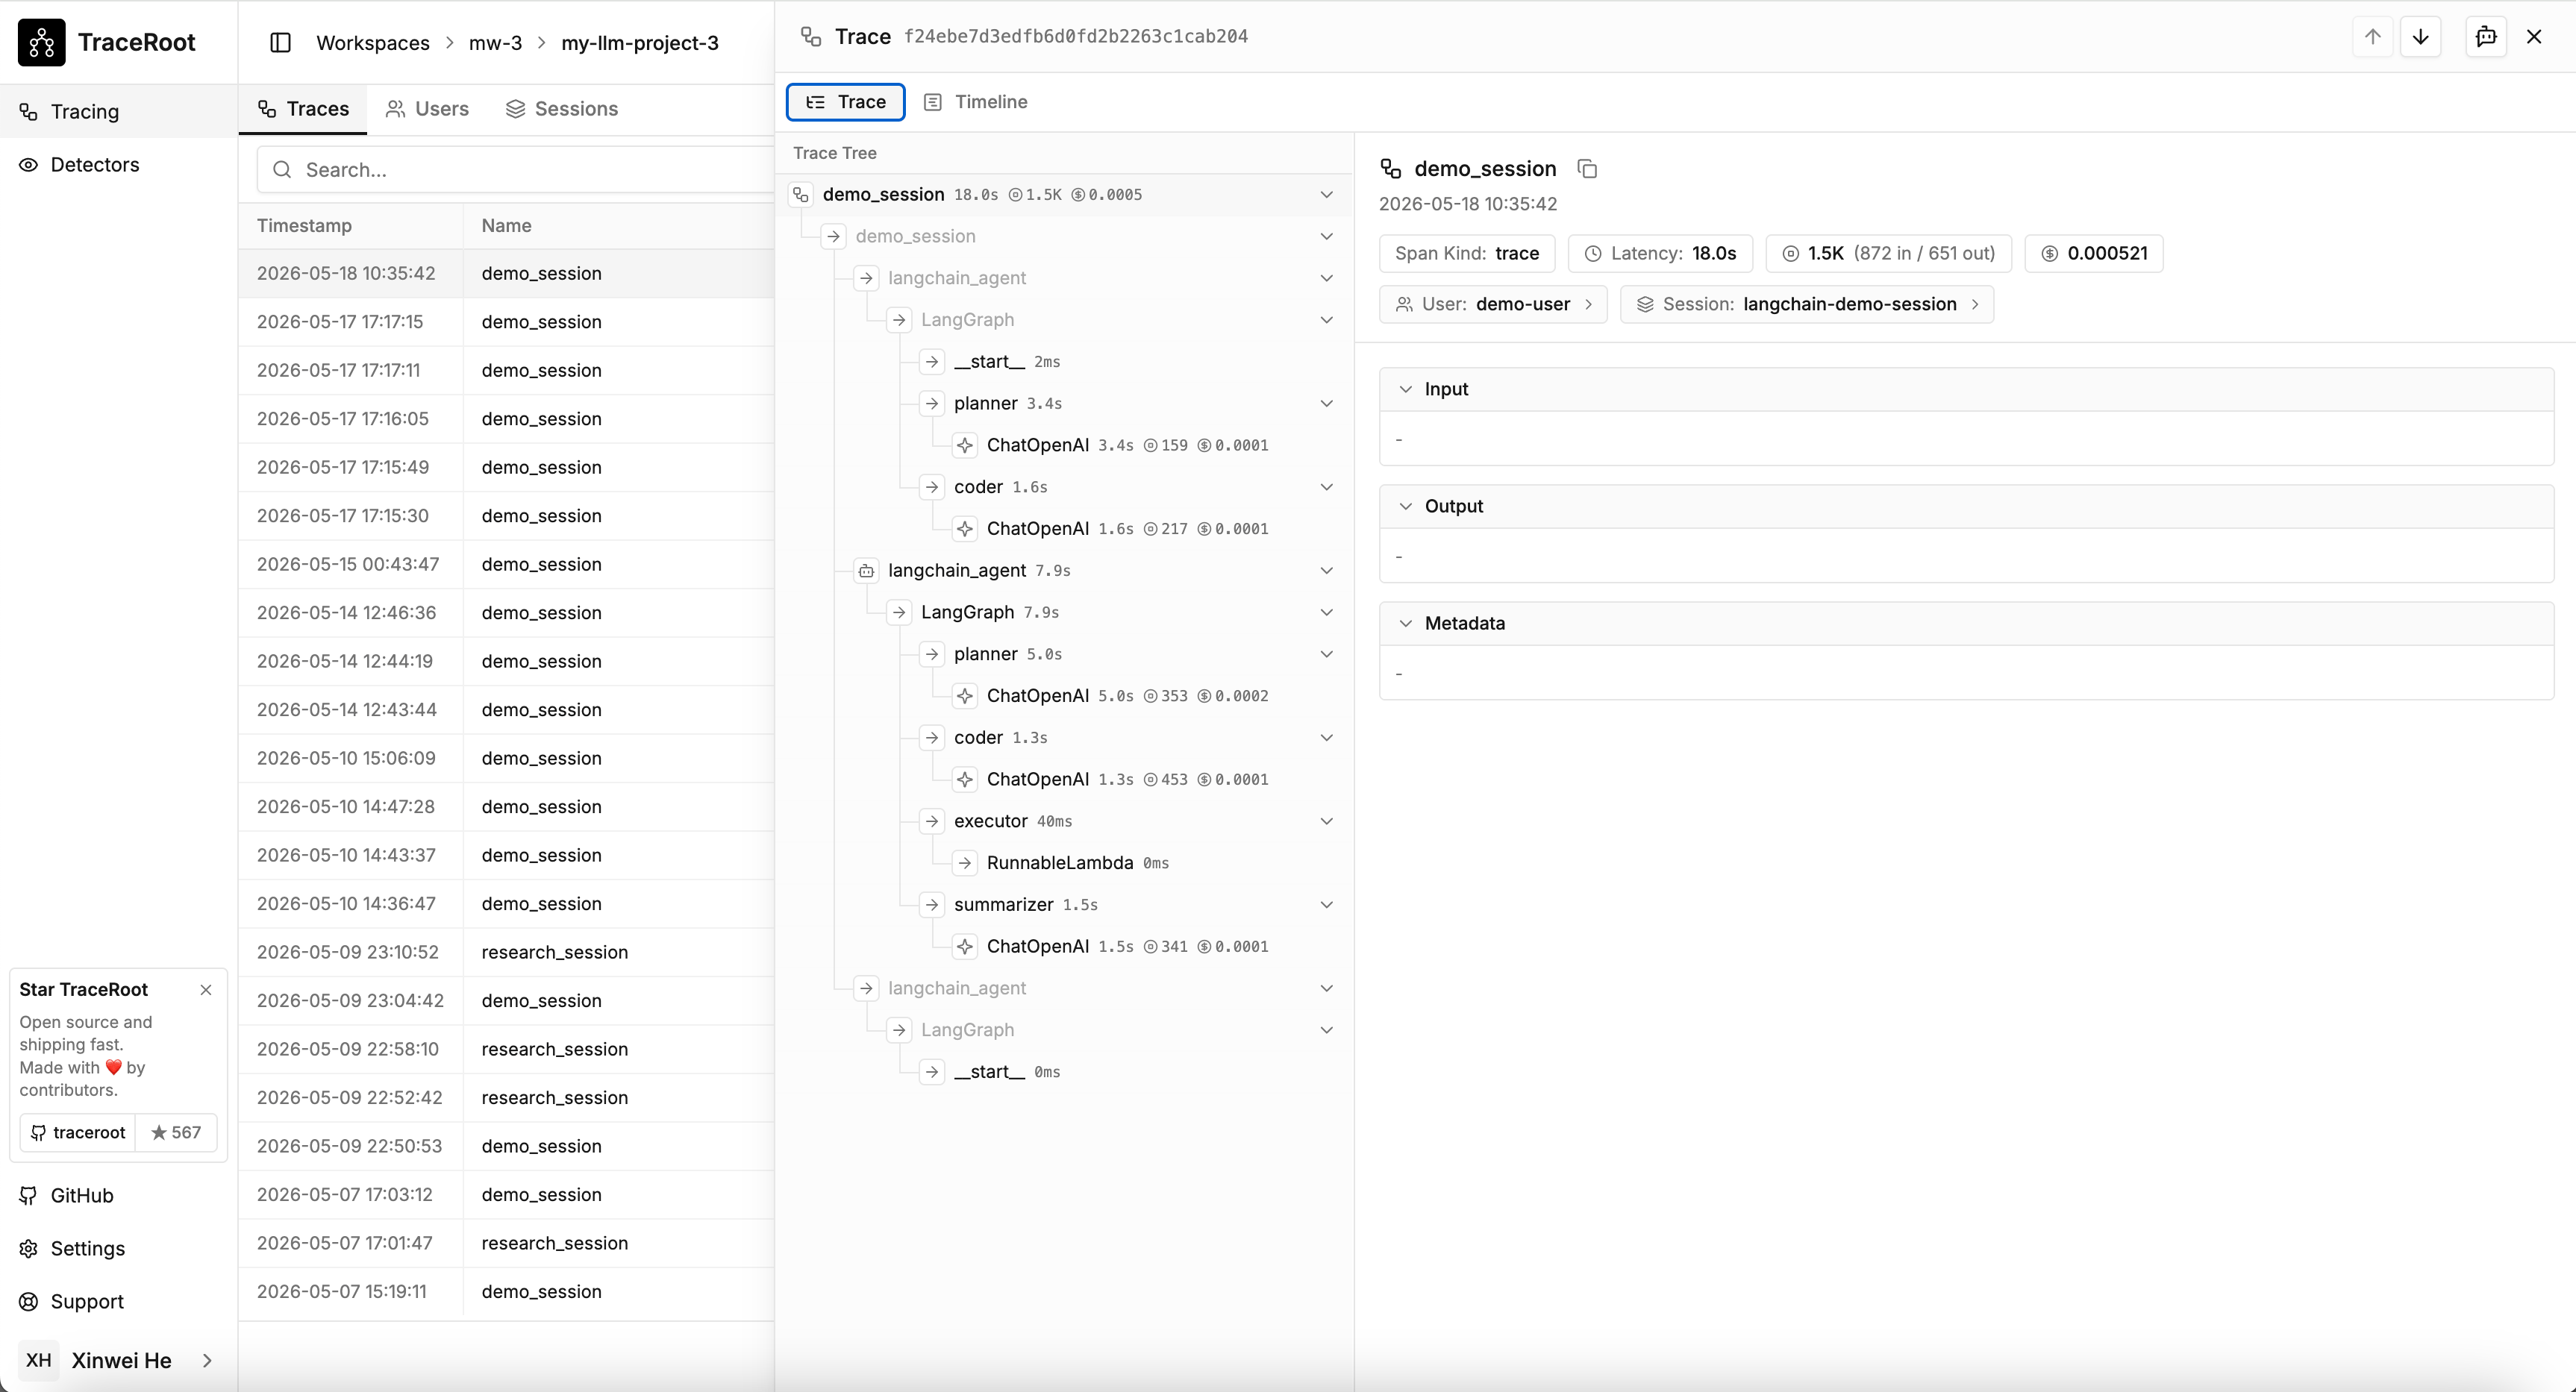This screenshot has height=1392, width=2576.
Task: Collapse the Metadata section
Action: click(1406, 623)
